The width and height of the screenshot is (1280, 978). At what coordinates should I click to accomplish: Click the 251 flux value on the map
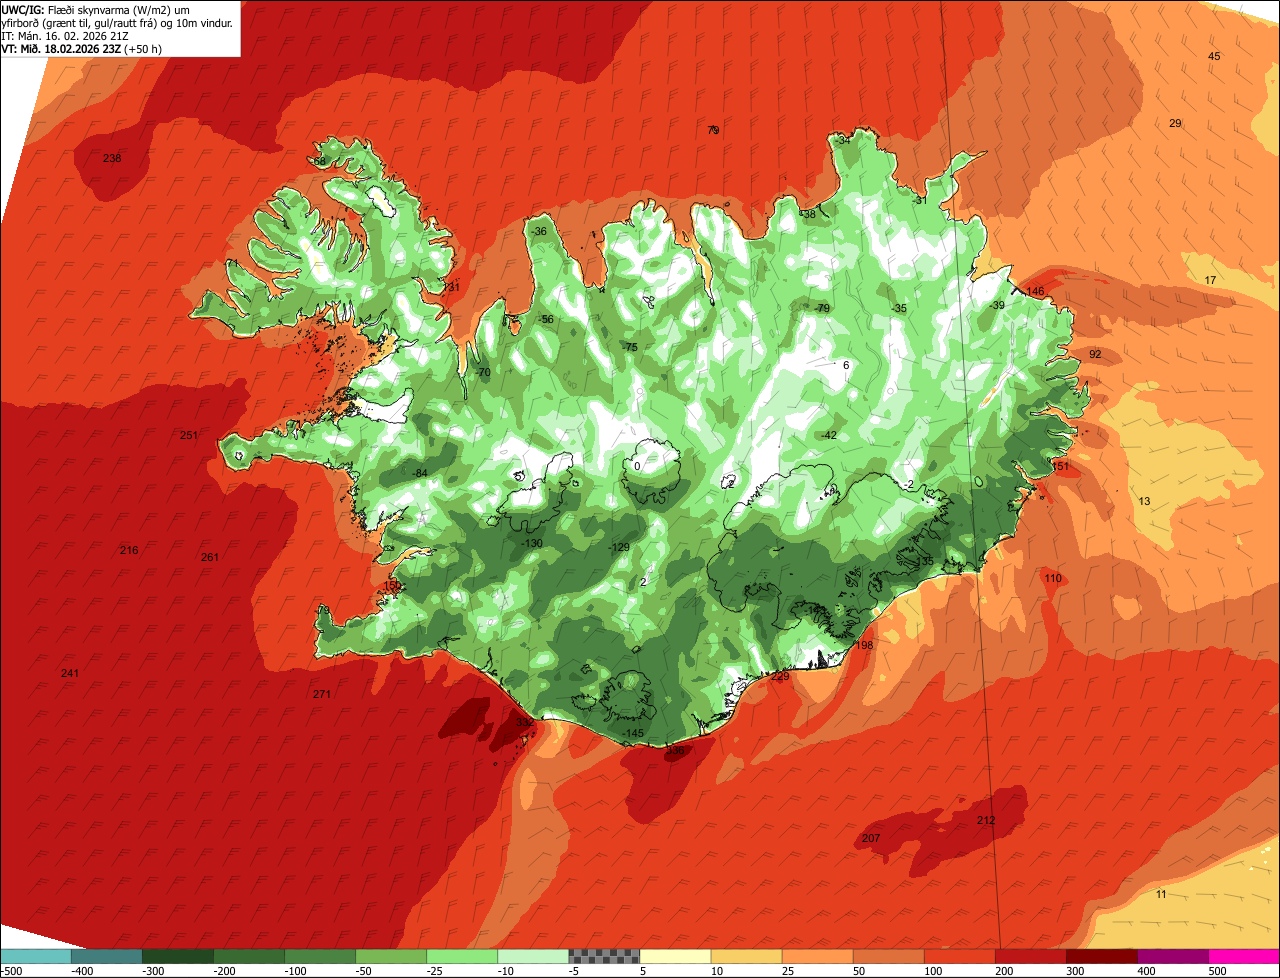point(189,436)
